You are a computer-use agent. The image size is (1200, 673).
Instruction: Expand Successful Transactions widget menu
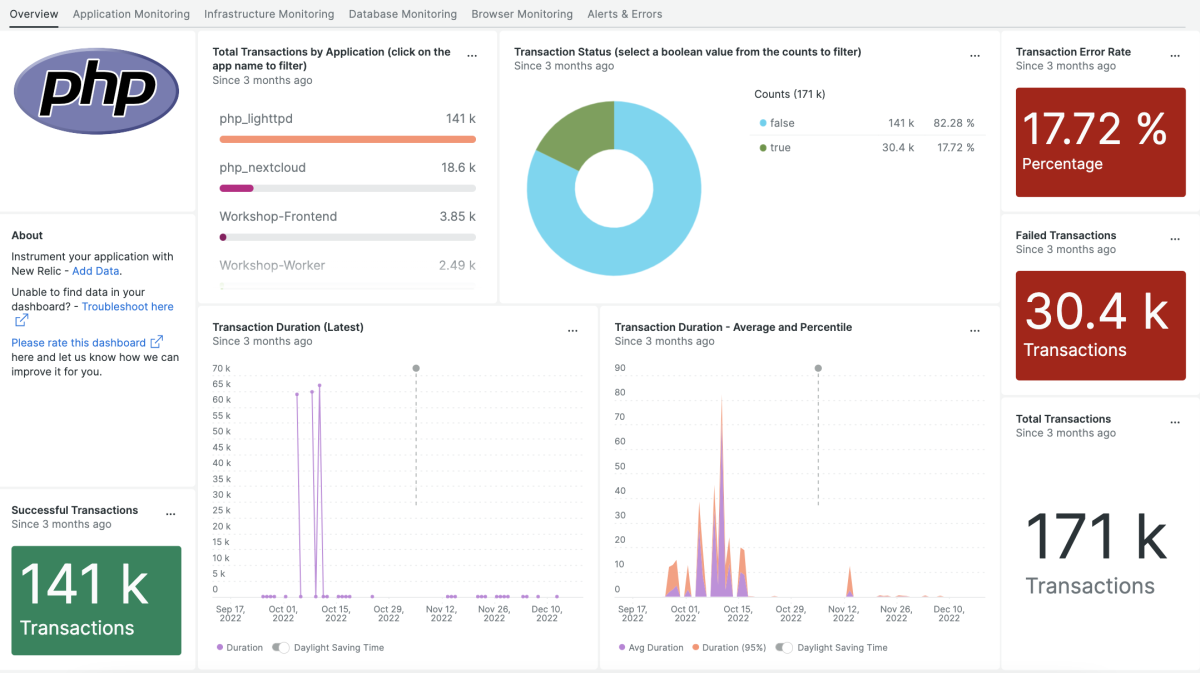(171, 514)
